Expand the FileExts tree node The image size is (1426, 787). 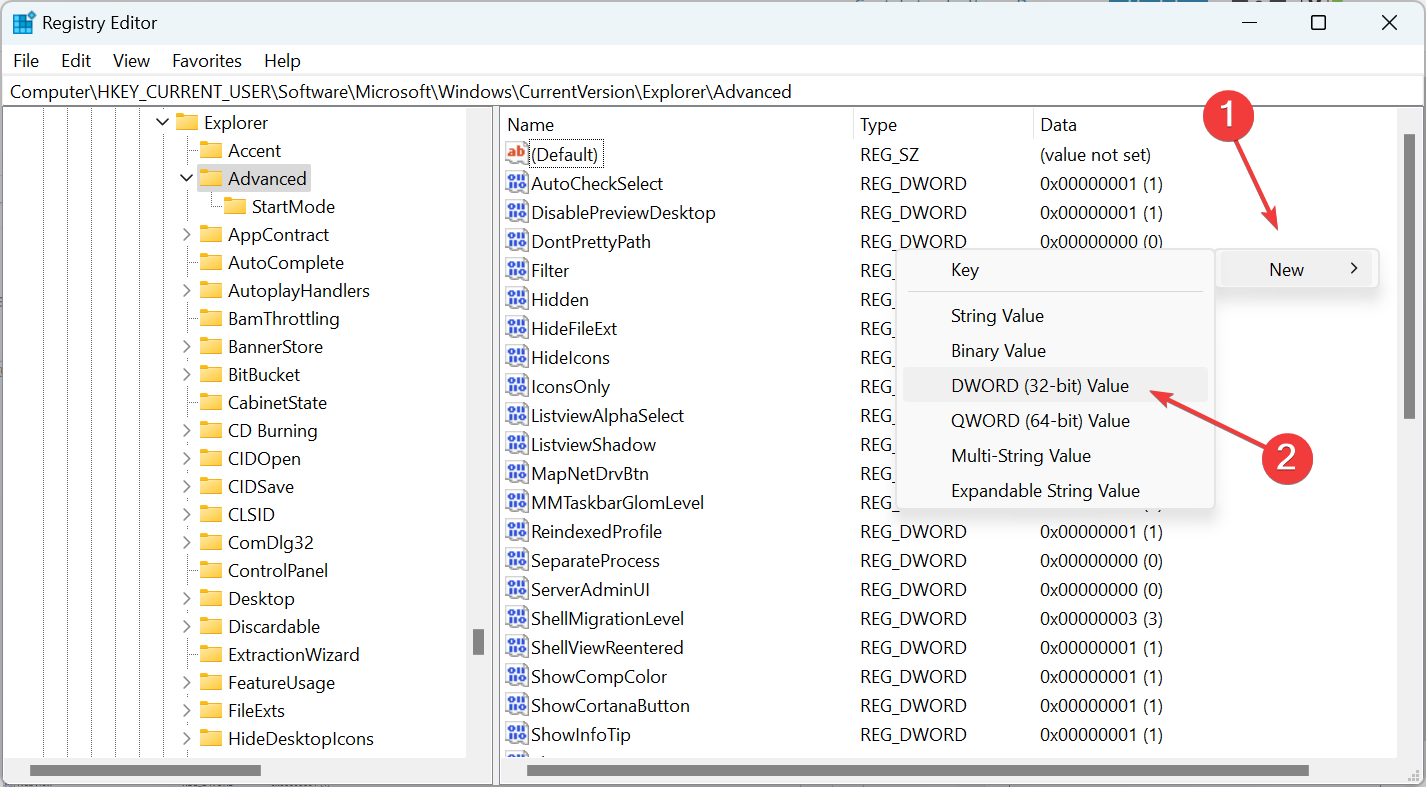[186, 710]
